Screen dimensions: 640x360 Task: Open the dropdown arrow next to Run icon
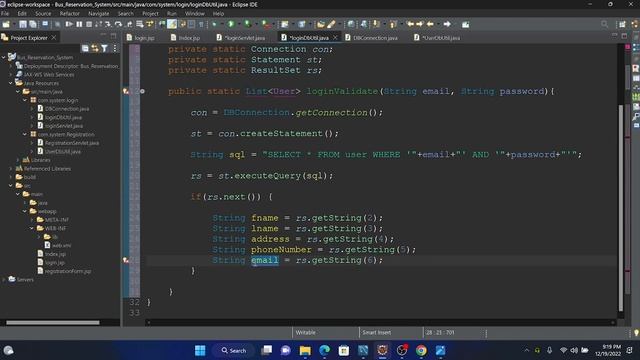tap(239, 24)
